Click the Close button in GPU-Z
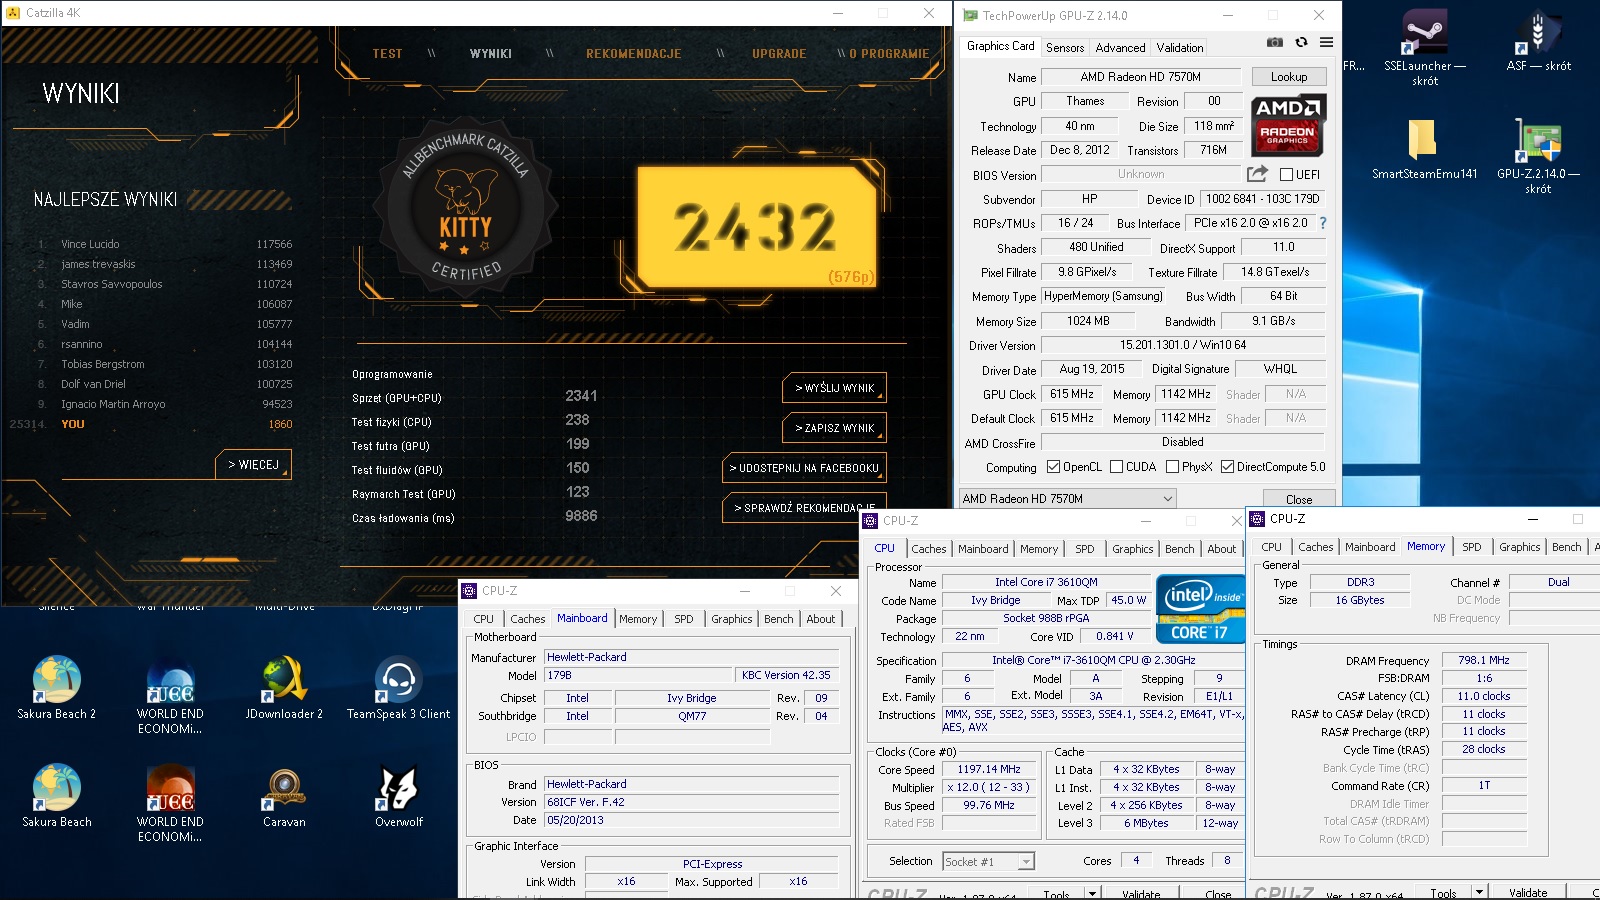The height and width of the screenshot is (900, 1600). coord(1299,499)
